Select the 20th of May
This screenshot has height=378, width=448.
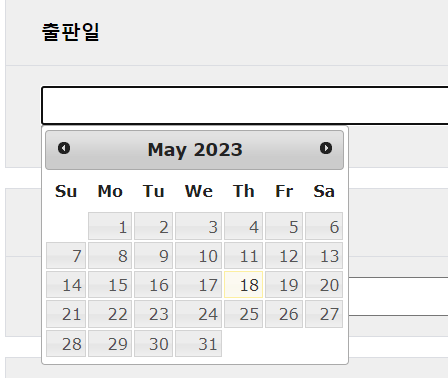[324, 284]
